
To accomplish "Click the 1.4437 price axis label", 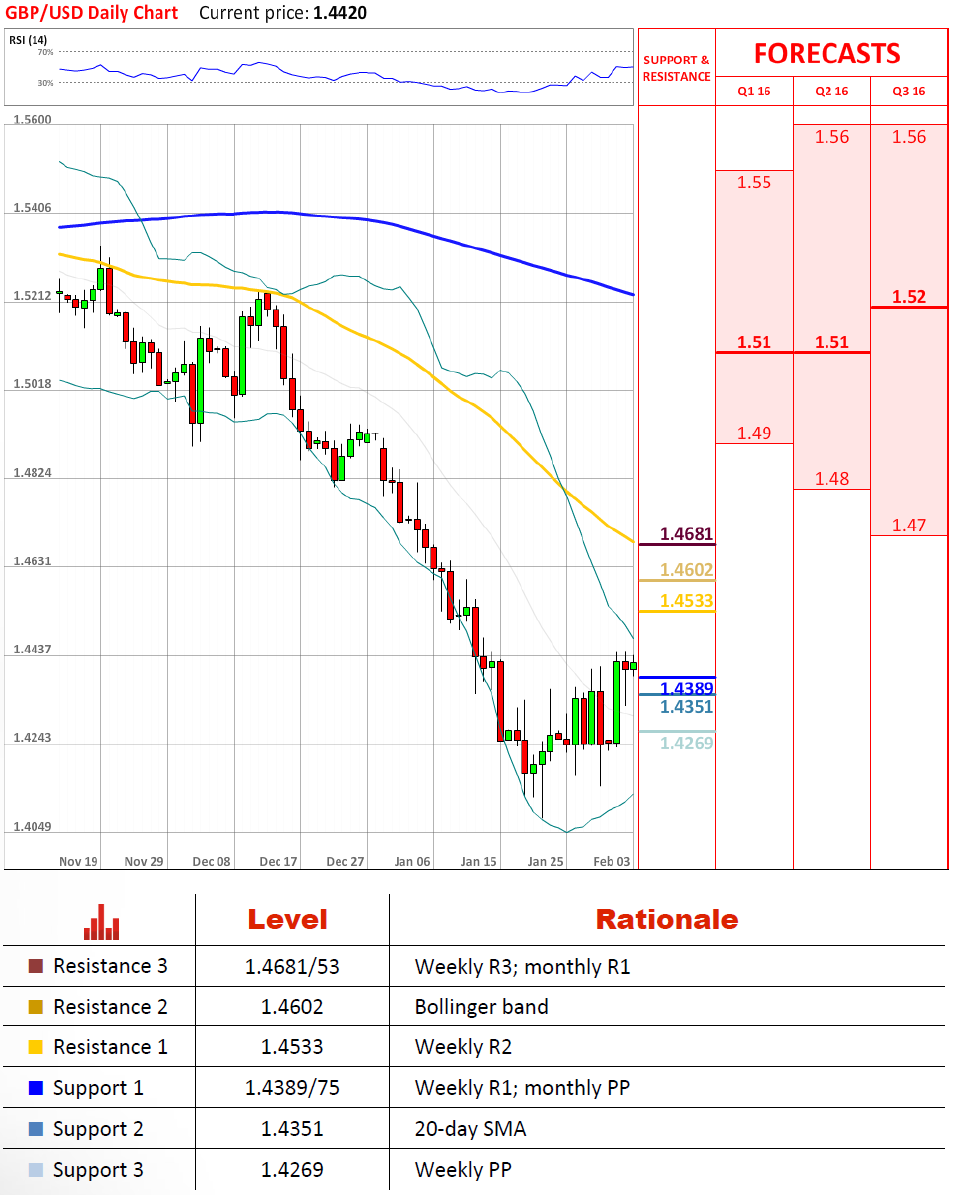I will coord(33,649).
